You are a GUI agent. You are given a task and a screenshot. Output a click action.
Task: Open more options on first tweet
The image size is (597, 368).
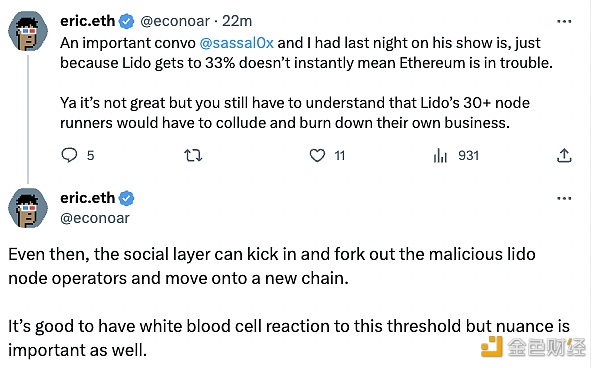click(564, 21)
